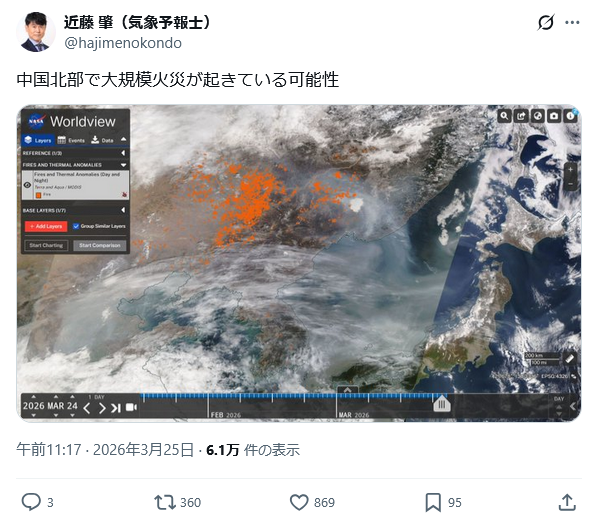Click the Start Comparison button

100,245
